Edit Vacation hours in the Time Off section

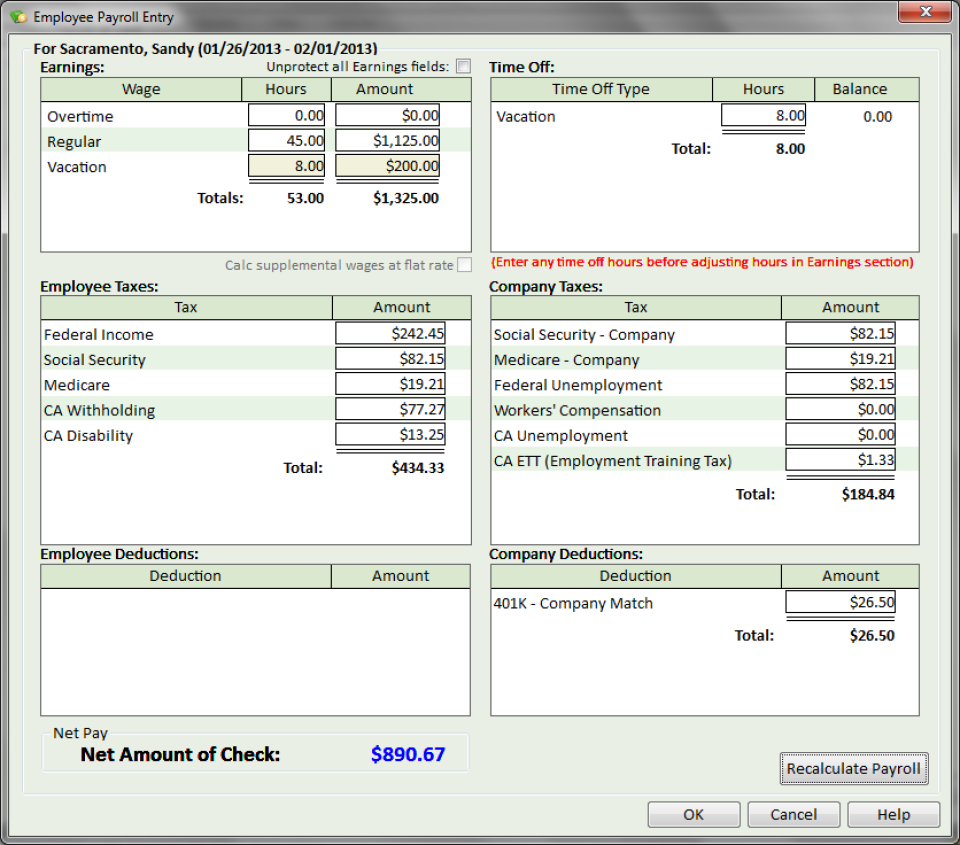[x=762, y=116]
